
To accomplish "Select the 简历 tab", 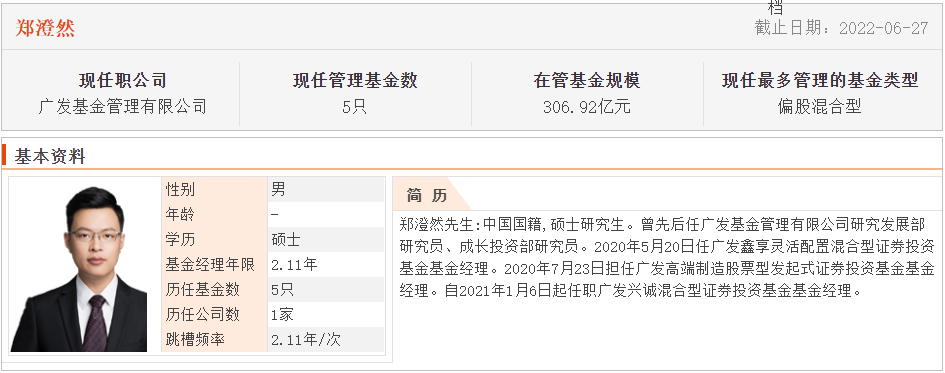I will pyautogui.click(x=427, y=195).
